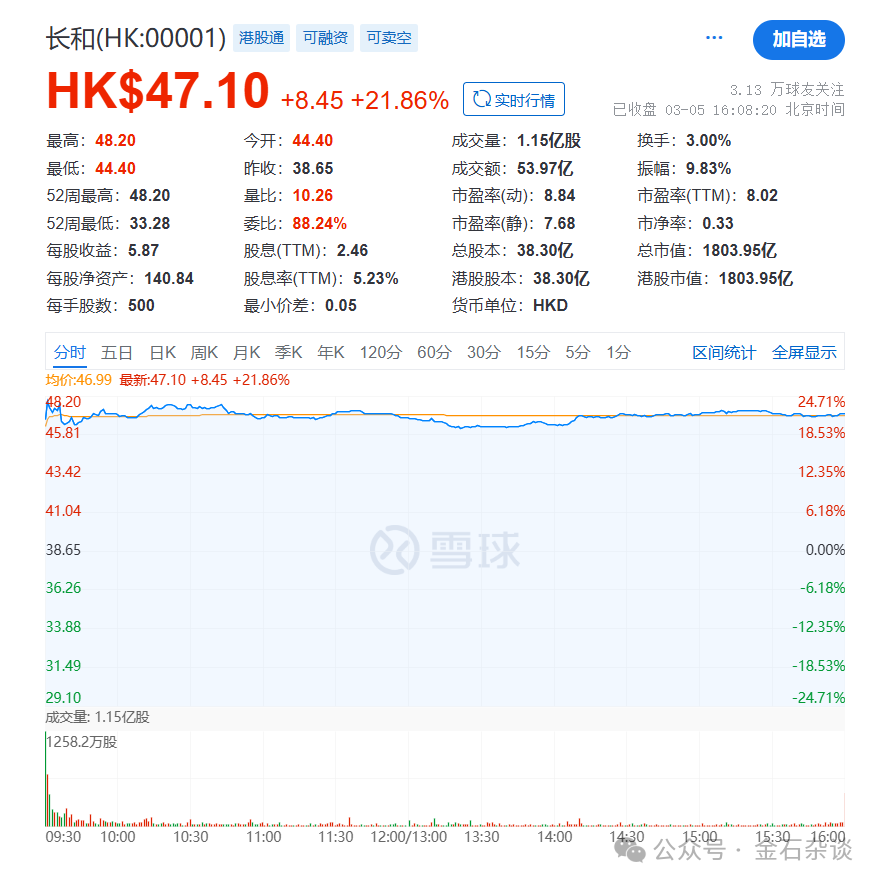Click the 换手 value 3.00%
Viewport: 880px width, 884px height.
709,140
